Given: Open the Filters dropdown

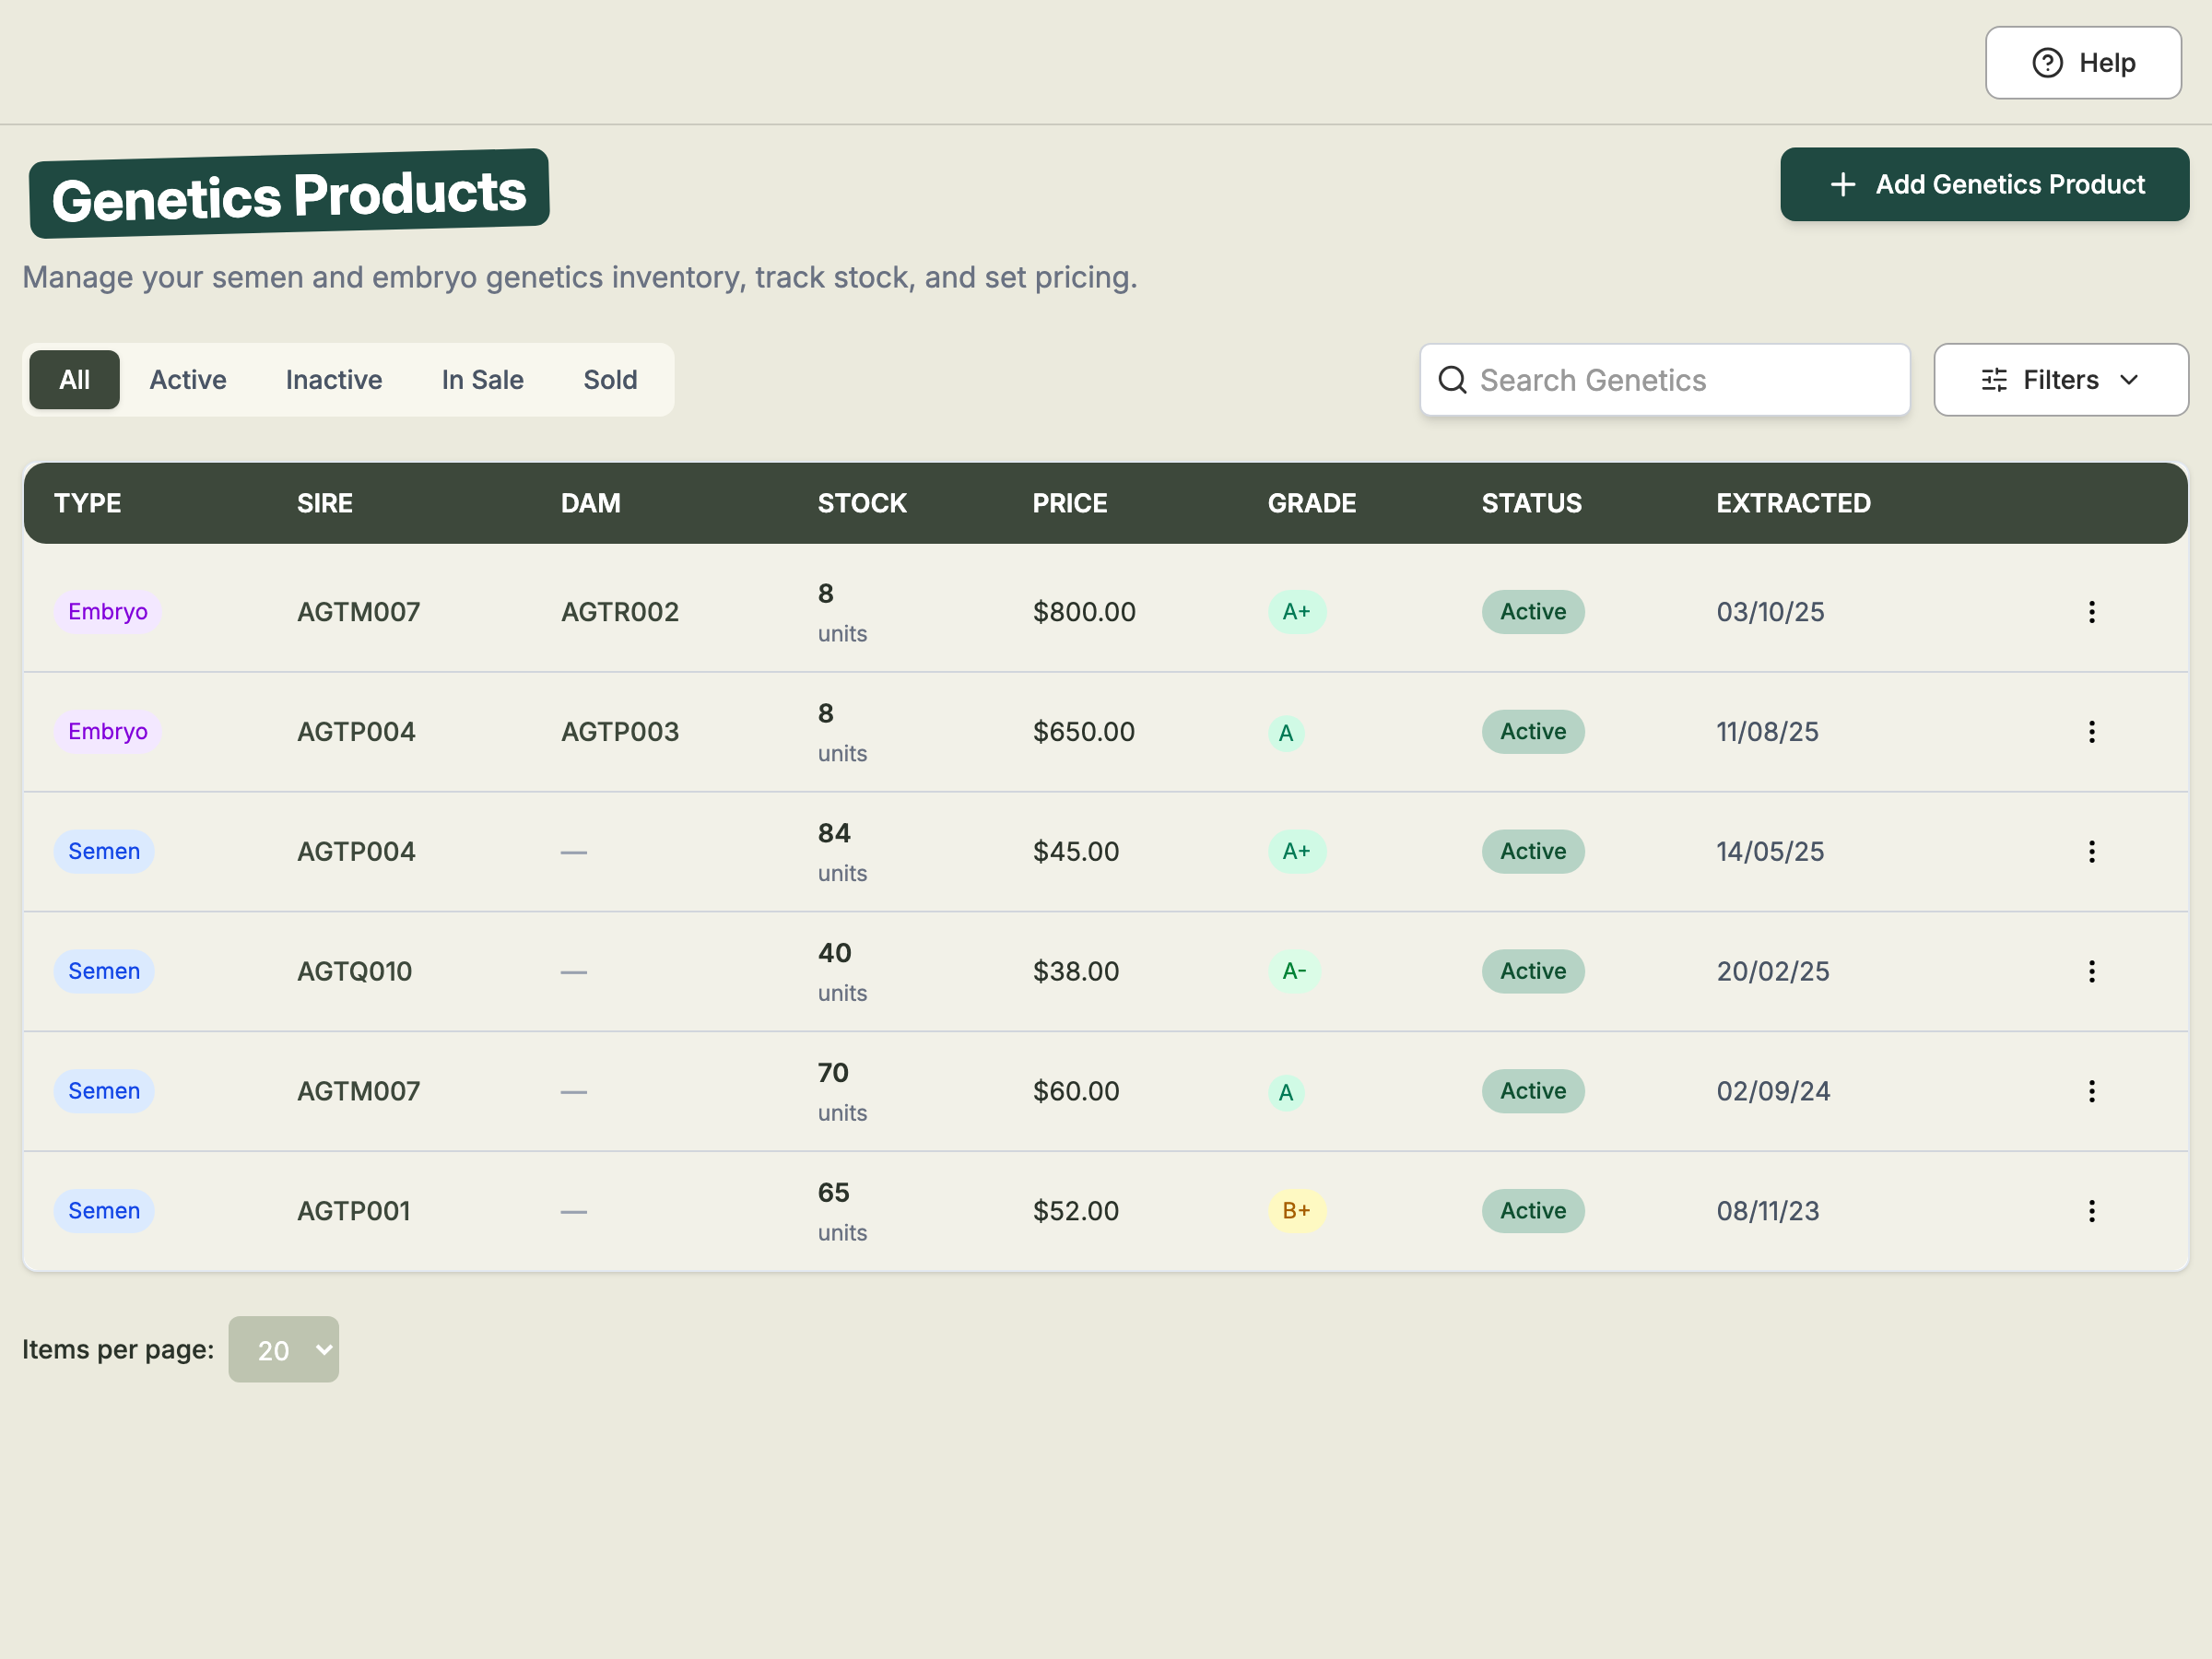Looking at the screenshot, I should click(2060, 380).
